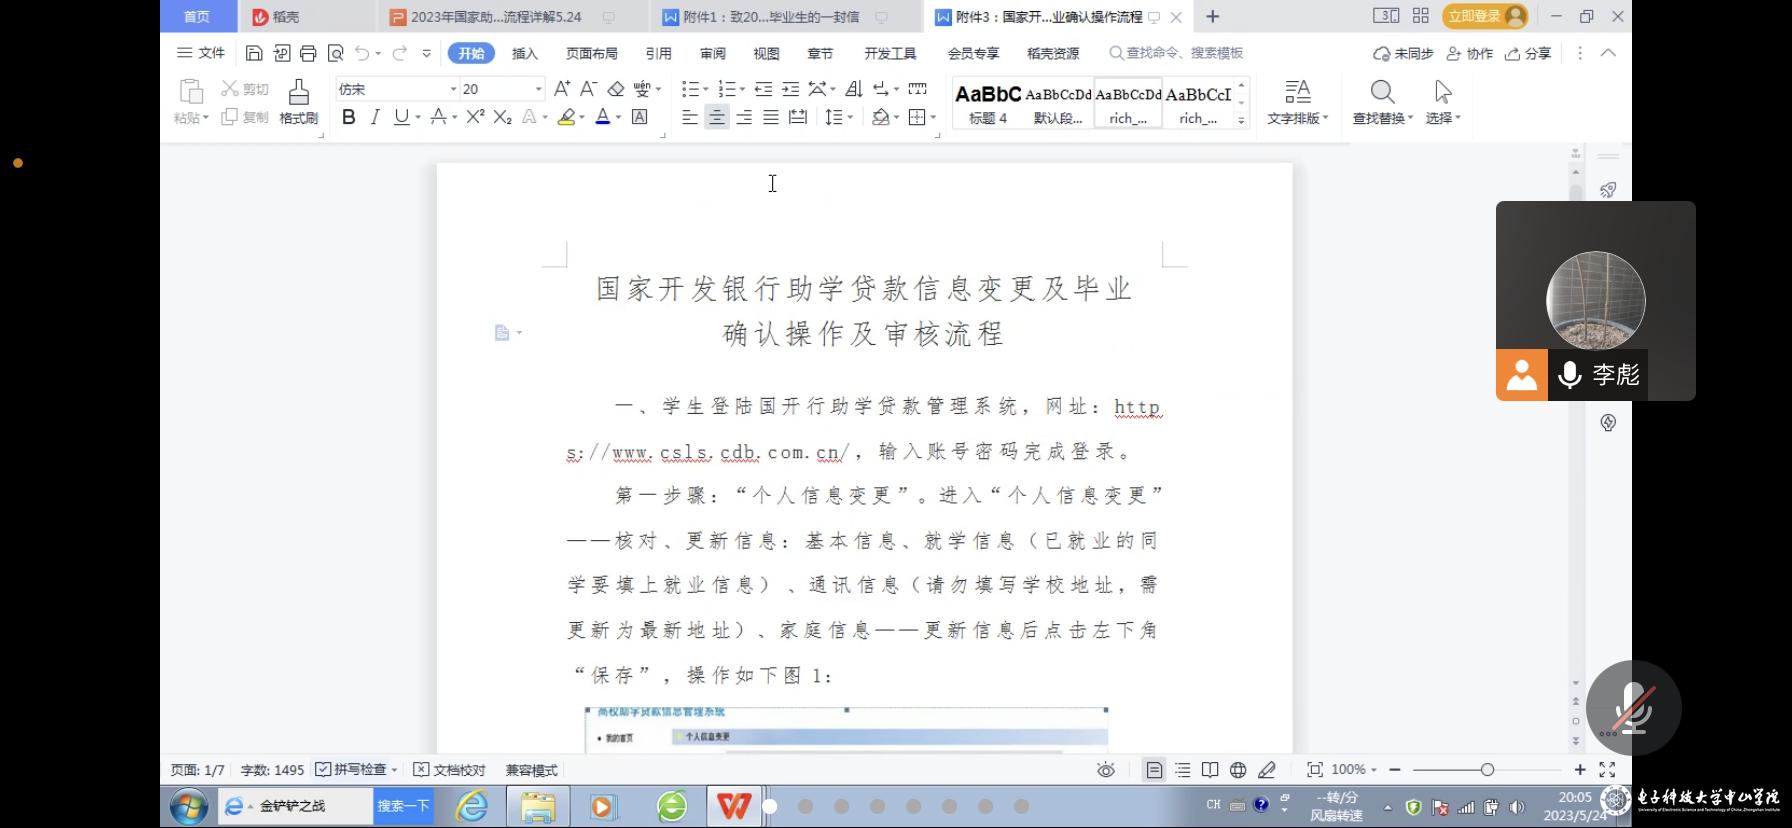This screenshot has height=828, width=1792.
Task: Justify paragraph text
Action: click(771, 117)
